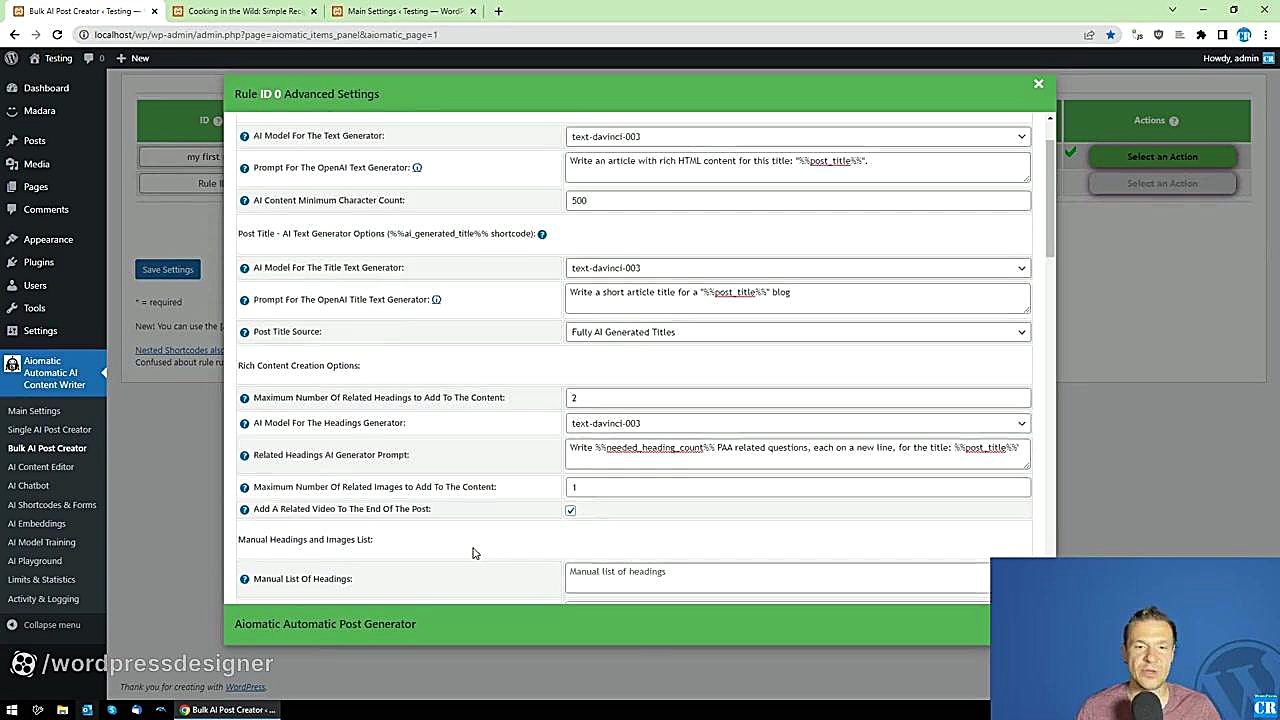Image resolution: width=1280 pixels, height=720 pixels.
Task: Open AI Playground submenu item
Action: click(34, 561)
